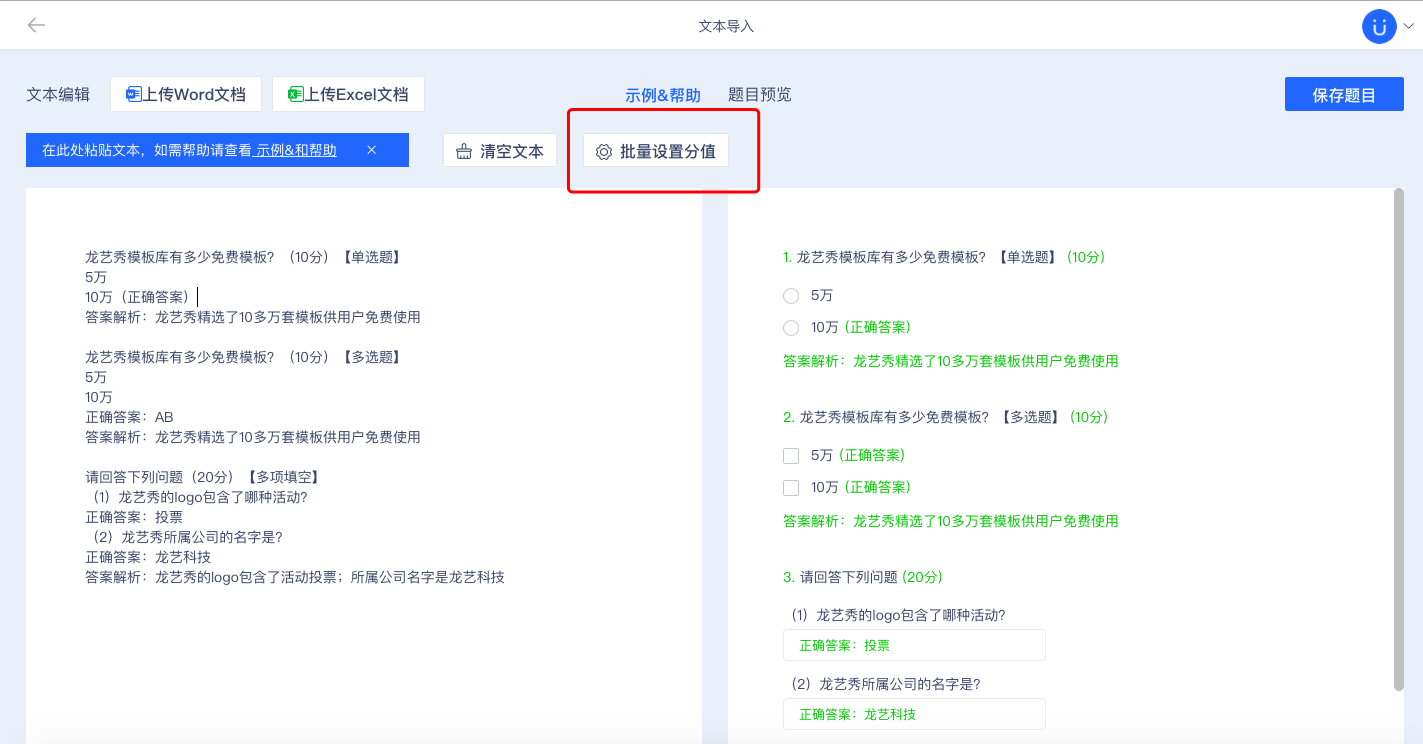Image resolution: width=1423 pixels, height=744 pixels.
Task: Click the answer field showing 龙艺科技
Action: tap(914, 714)
